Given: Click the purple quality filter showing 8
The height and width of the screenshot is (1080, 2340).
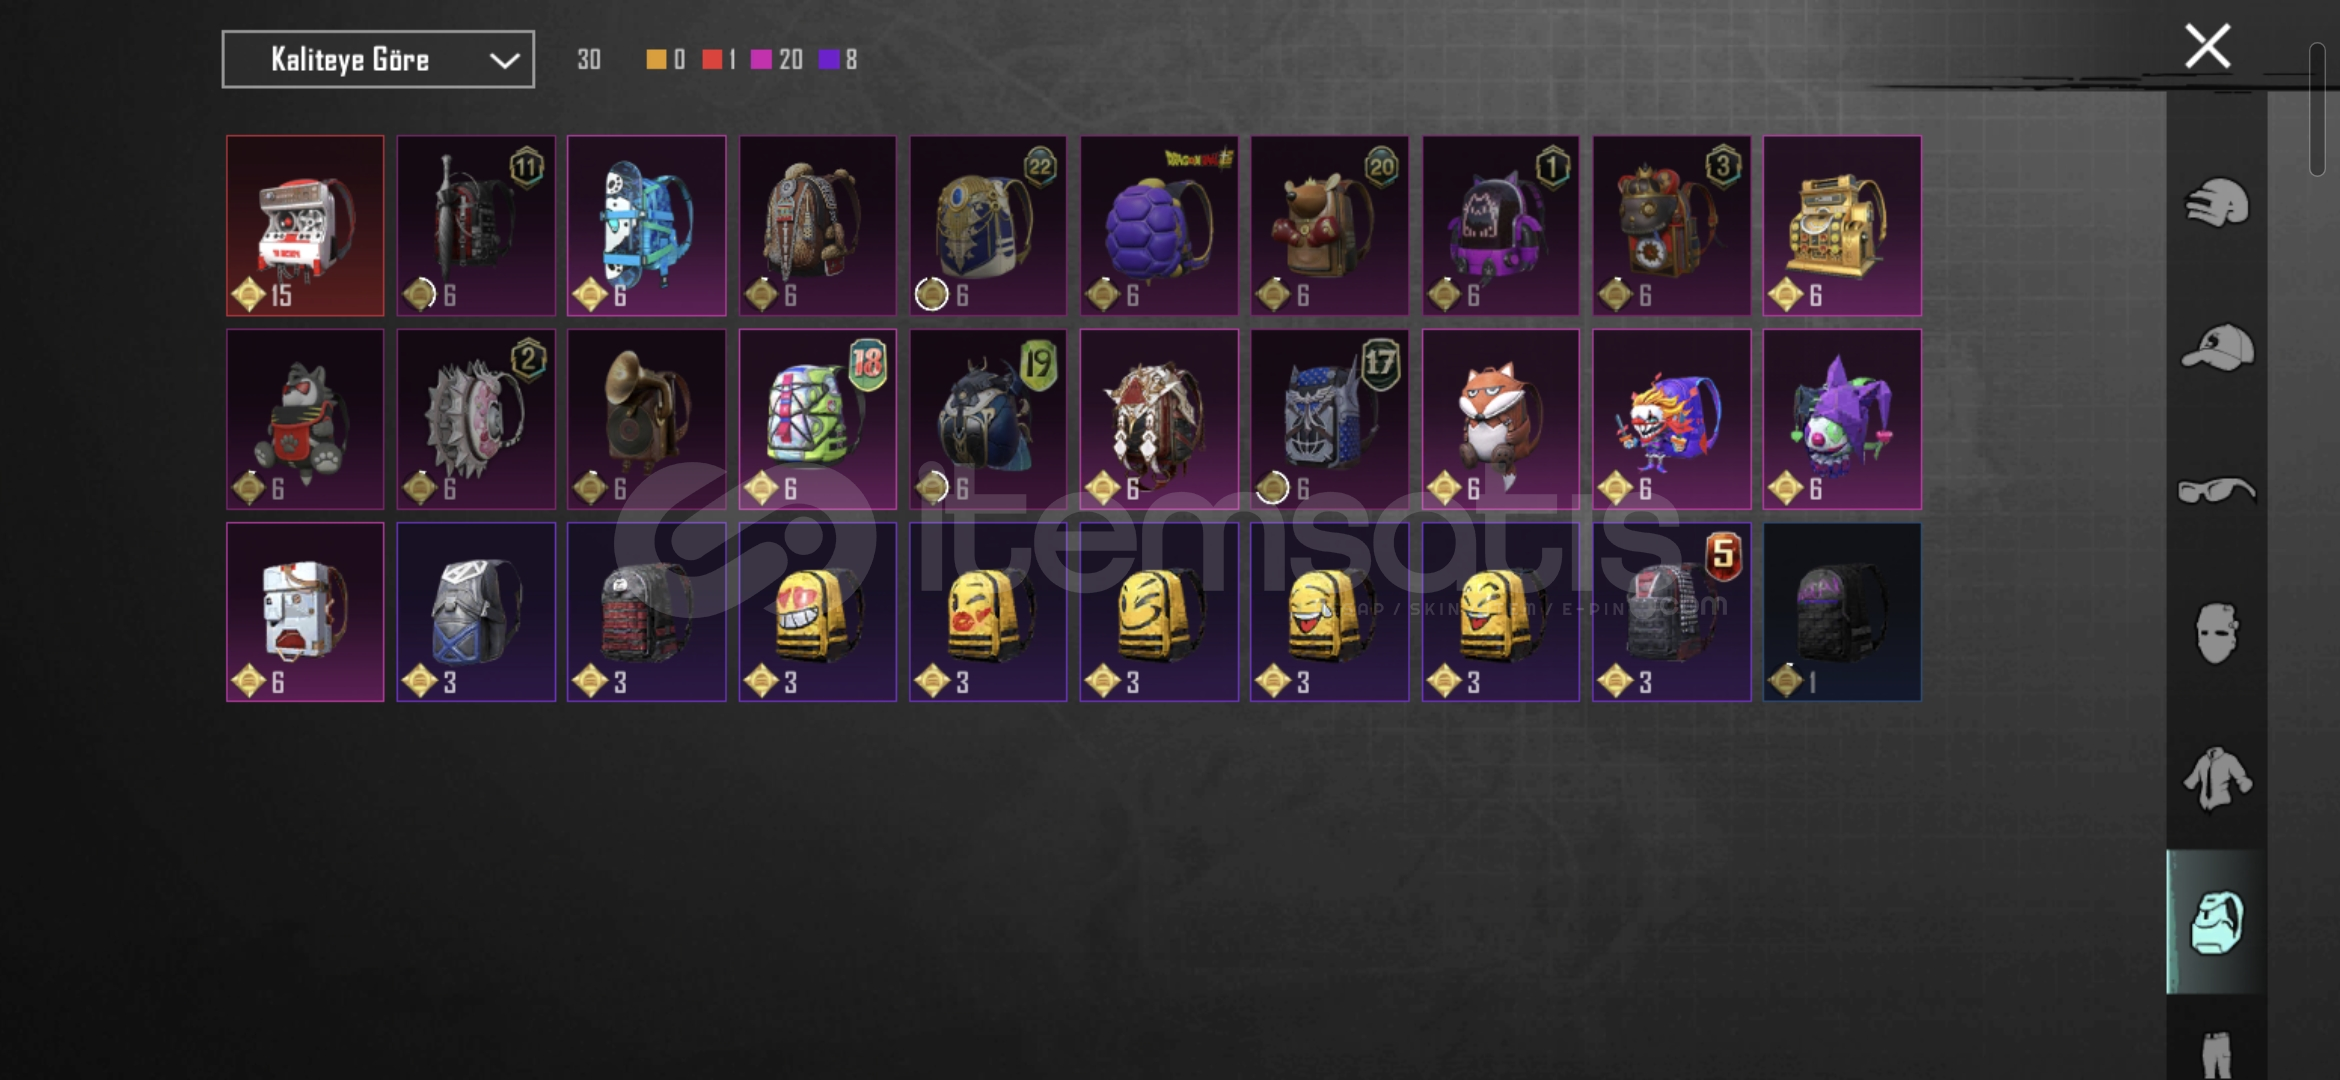Looking at the screenshot, I should click(x=838, y=60).
